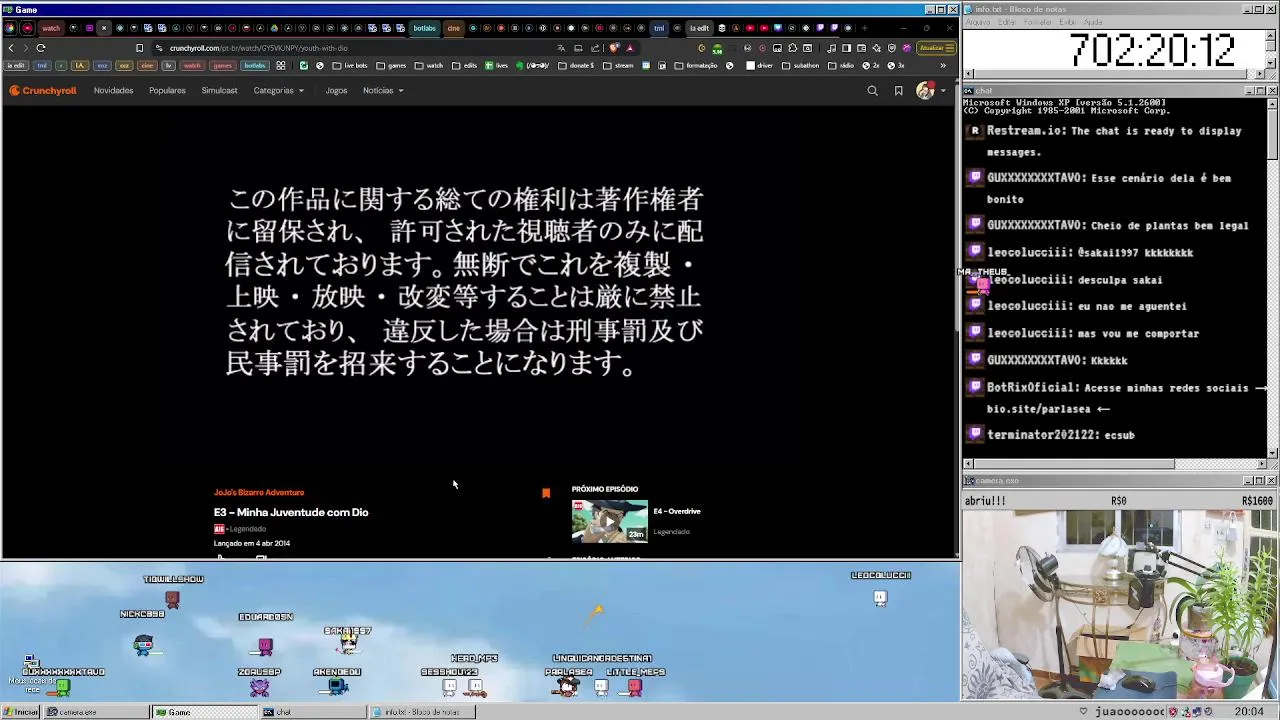This screenshot has height=720, width=1280.
Task: Expand the Categorias dropdown
Action: coord(278,91)
